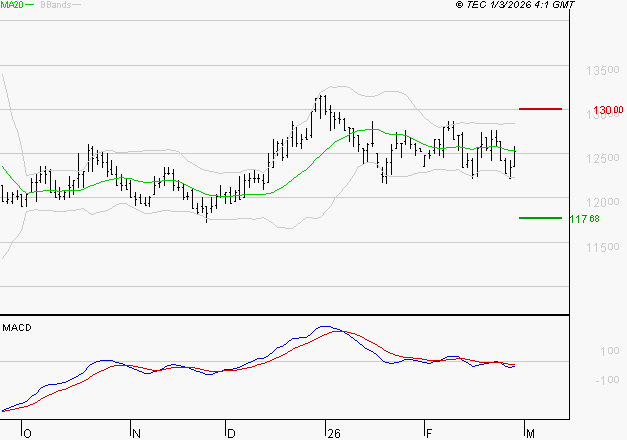Click the TEC 1/3/2026 copyright timestamp

[x=515, y=5]
